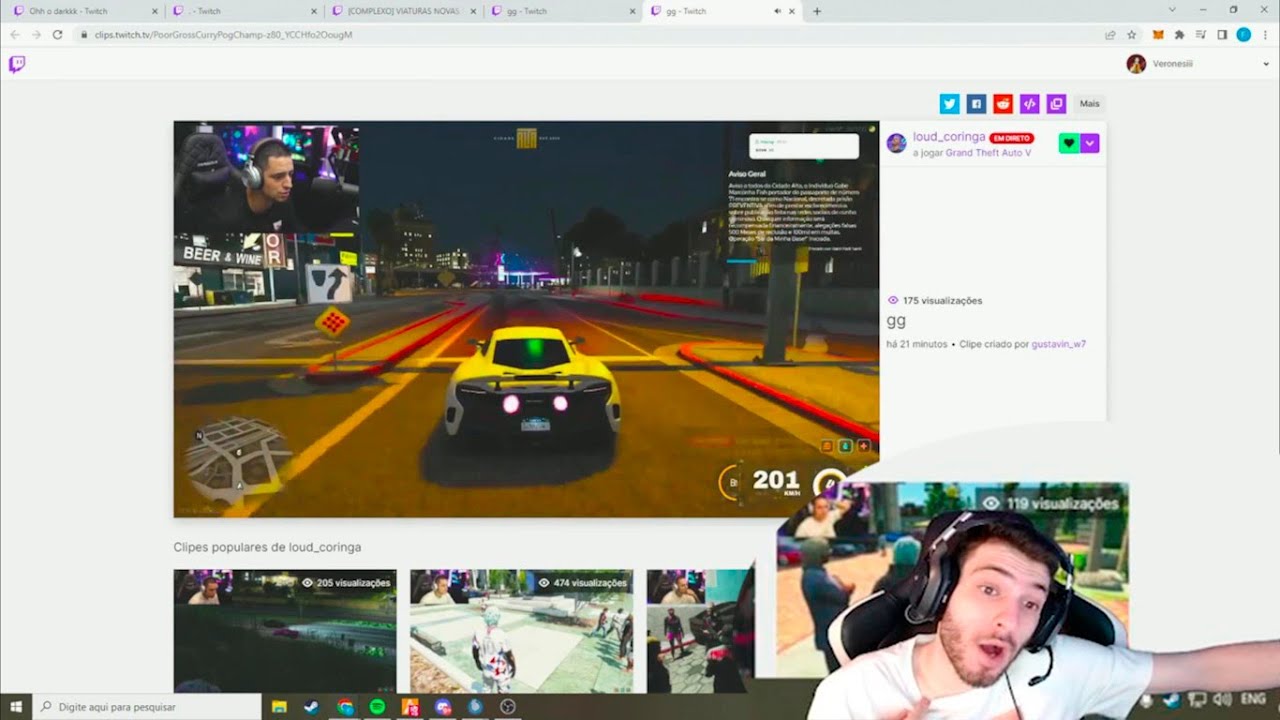Open Spotify from the taskbar
The width and height of the screenshot is (1280, 720).
pos(378,707)
